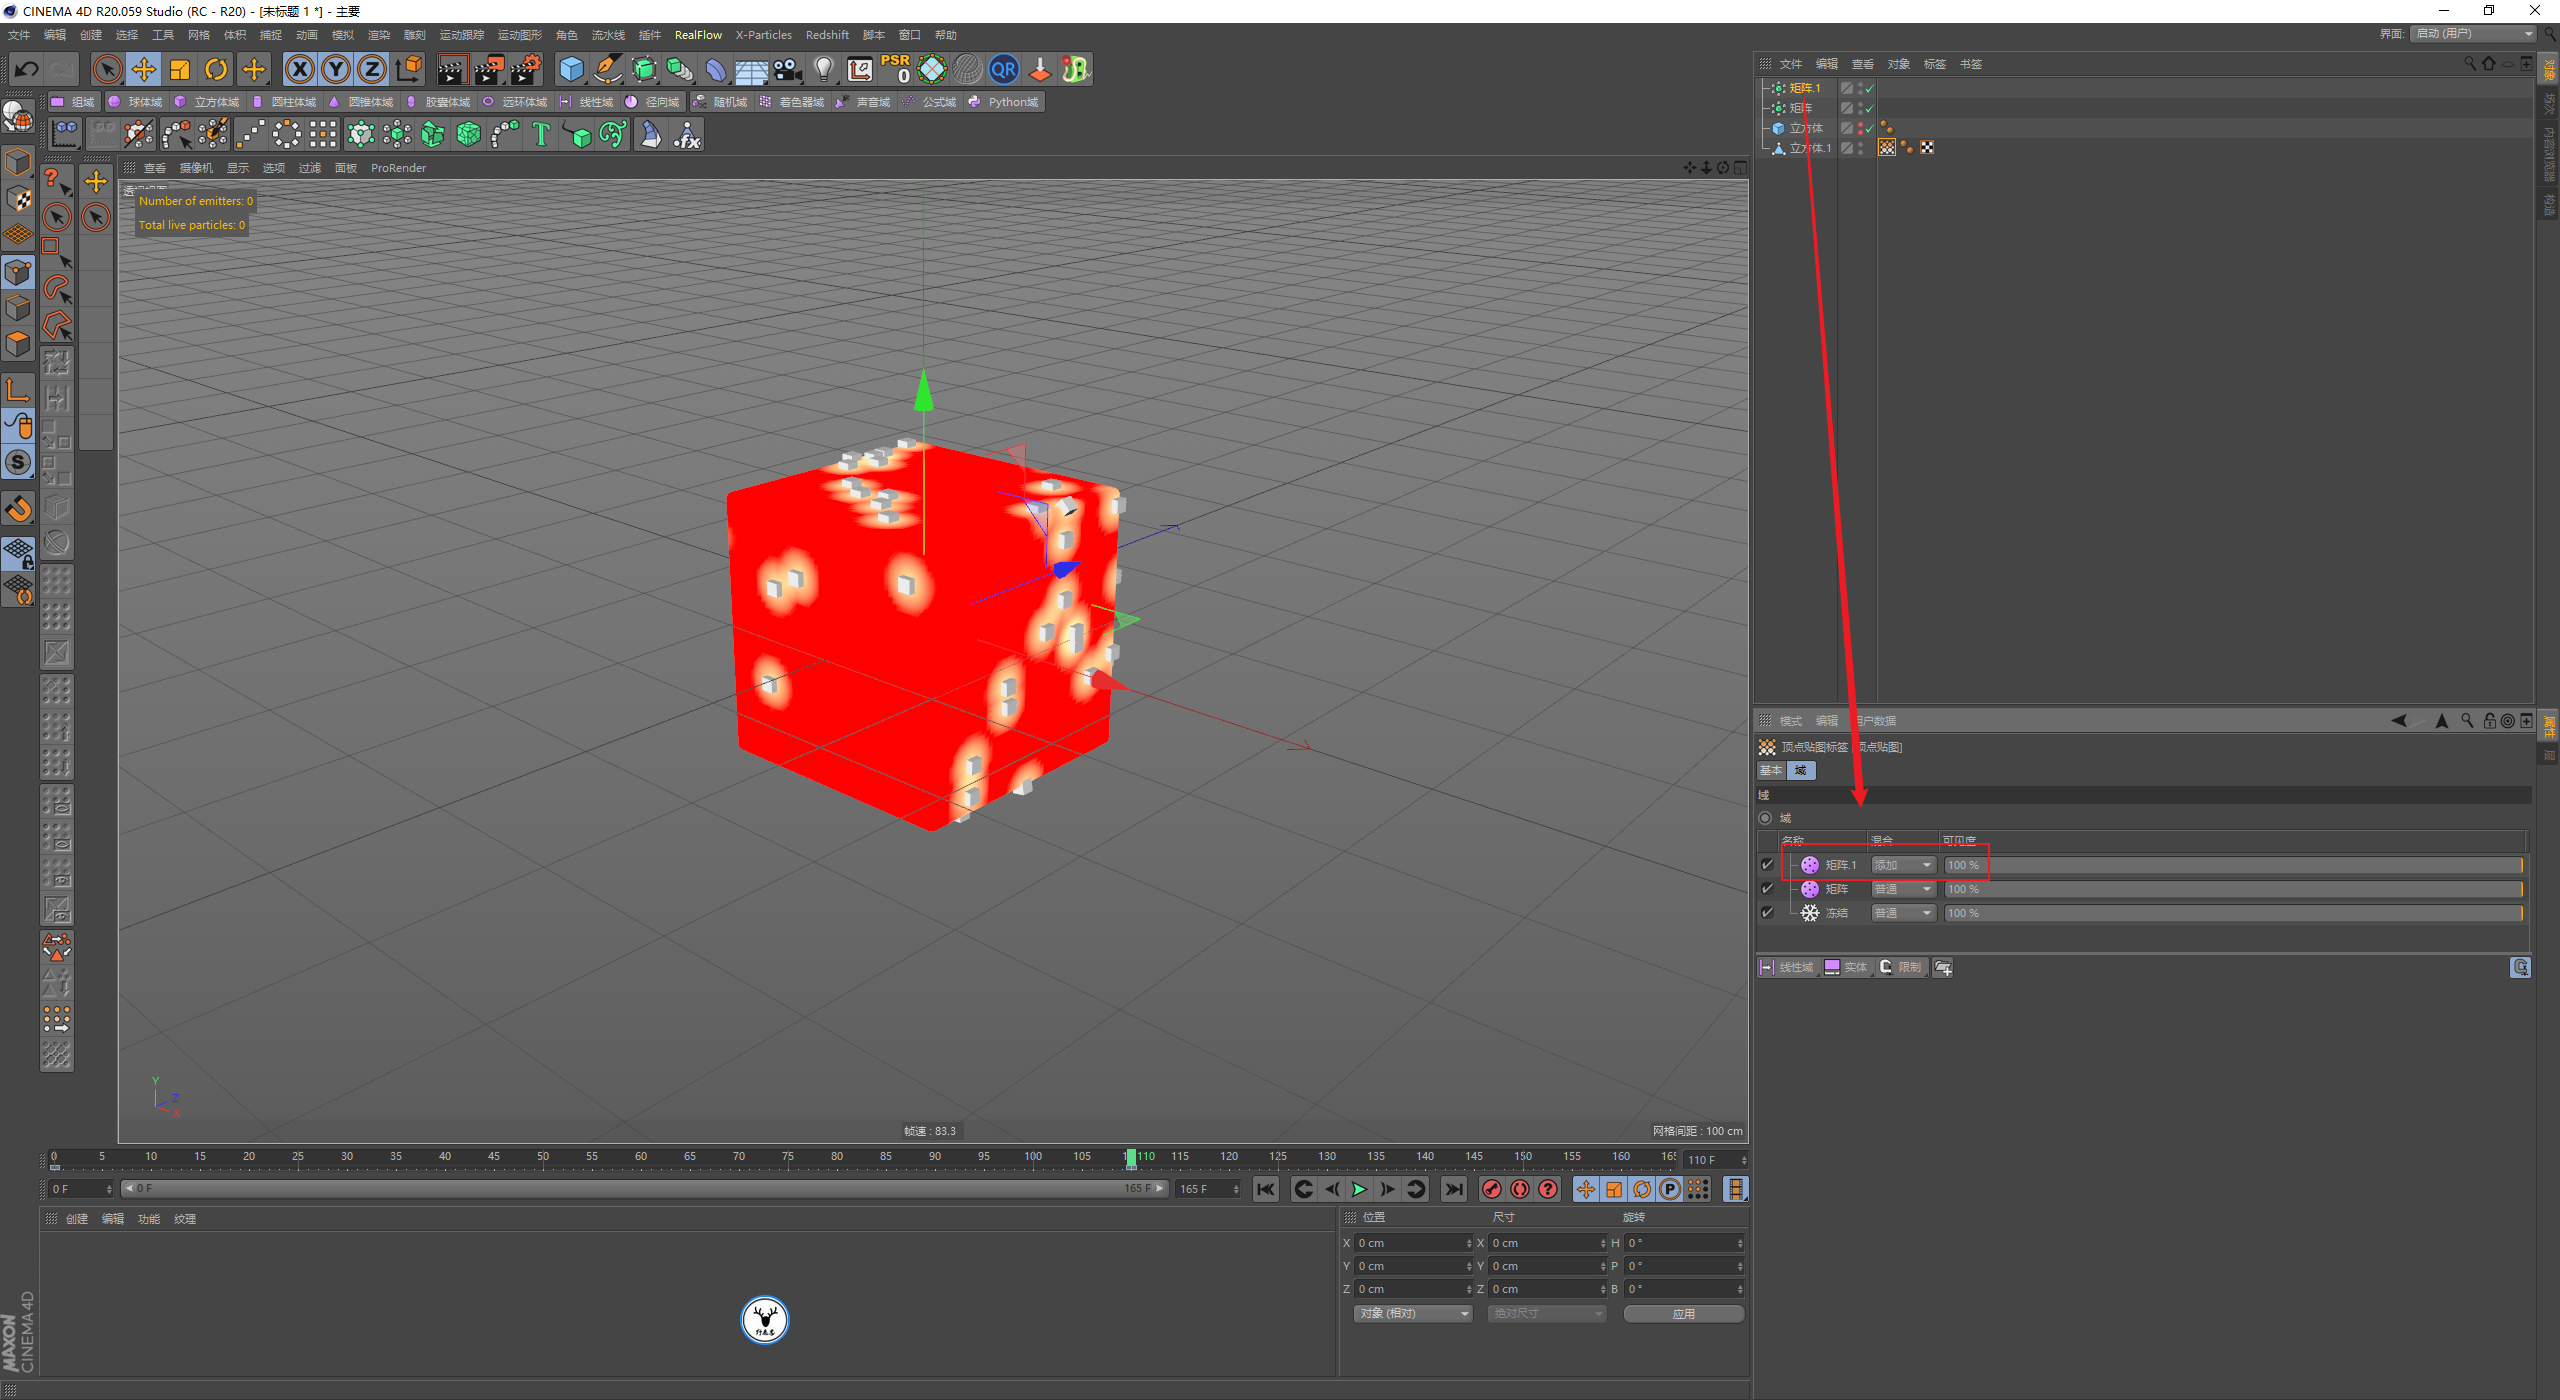The width and height of the screenshot is (2560, 1400).
Task: Click the 线性域 button in fields toolbar
Action: click(587, 102)
